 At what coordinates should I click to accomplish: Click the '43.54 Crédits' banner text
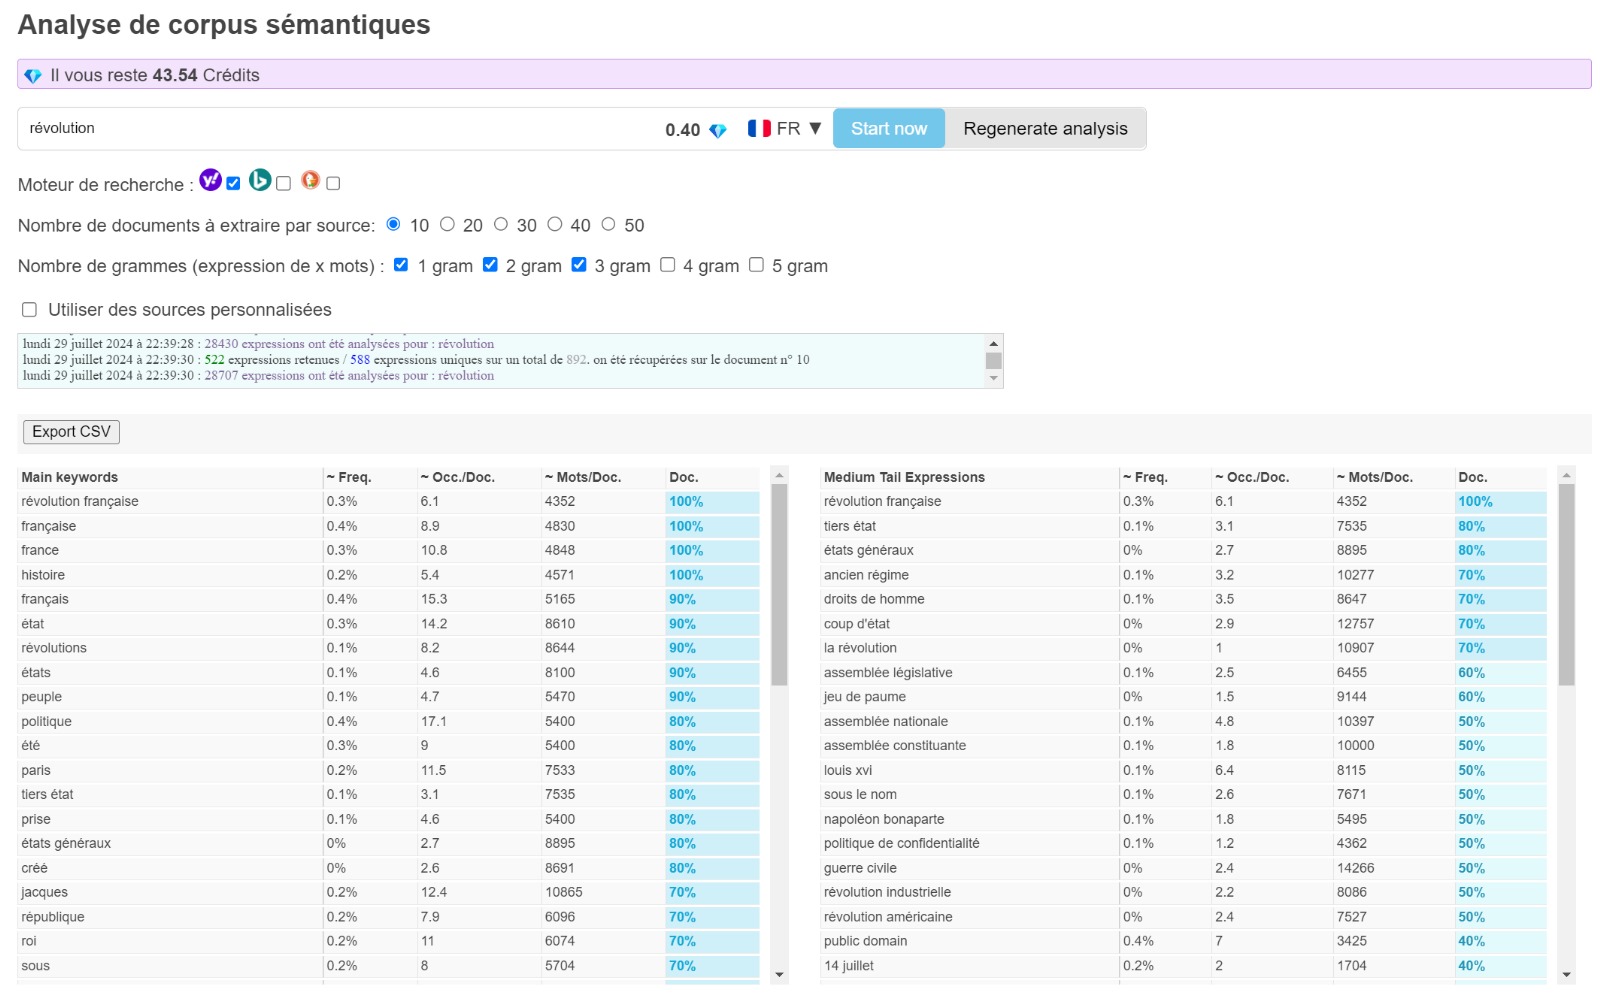point(206,76)
